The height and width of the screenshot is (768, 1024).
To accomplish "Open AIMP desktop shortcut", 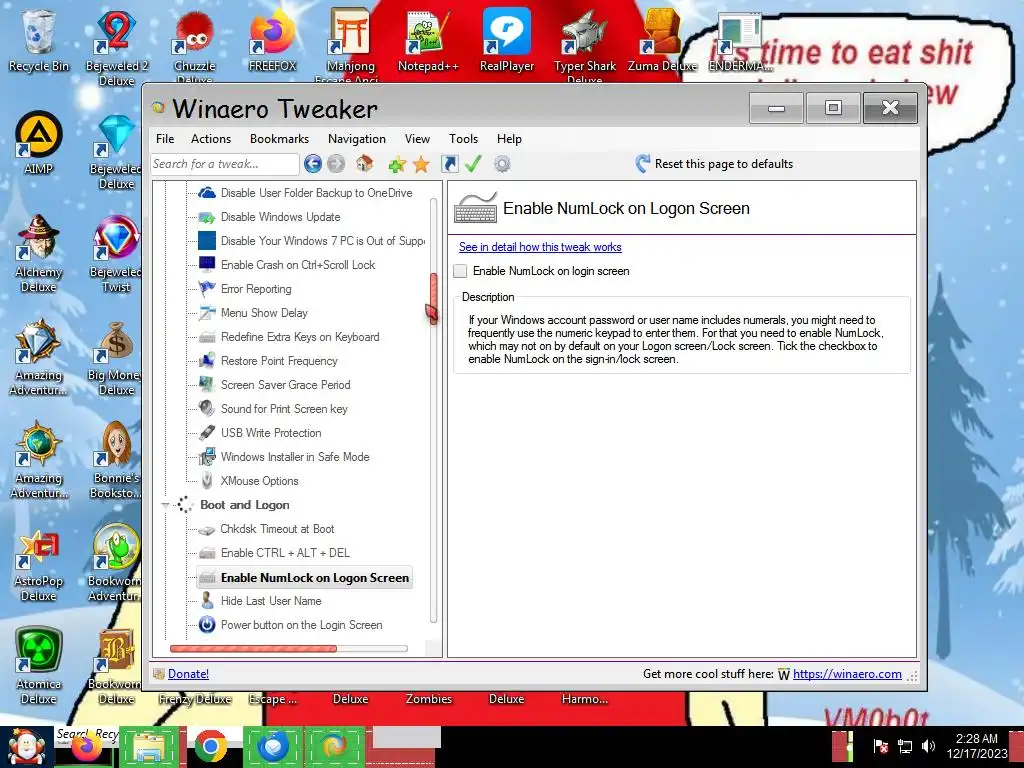I will coord(39,142).
